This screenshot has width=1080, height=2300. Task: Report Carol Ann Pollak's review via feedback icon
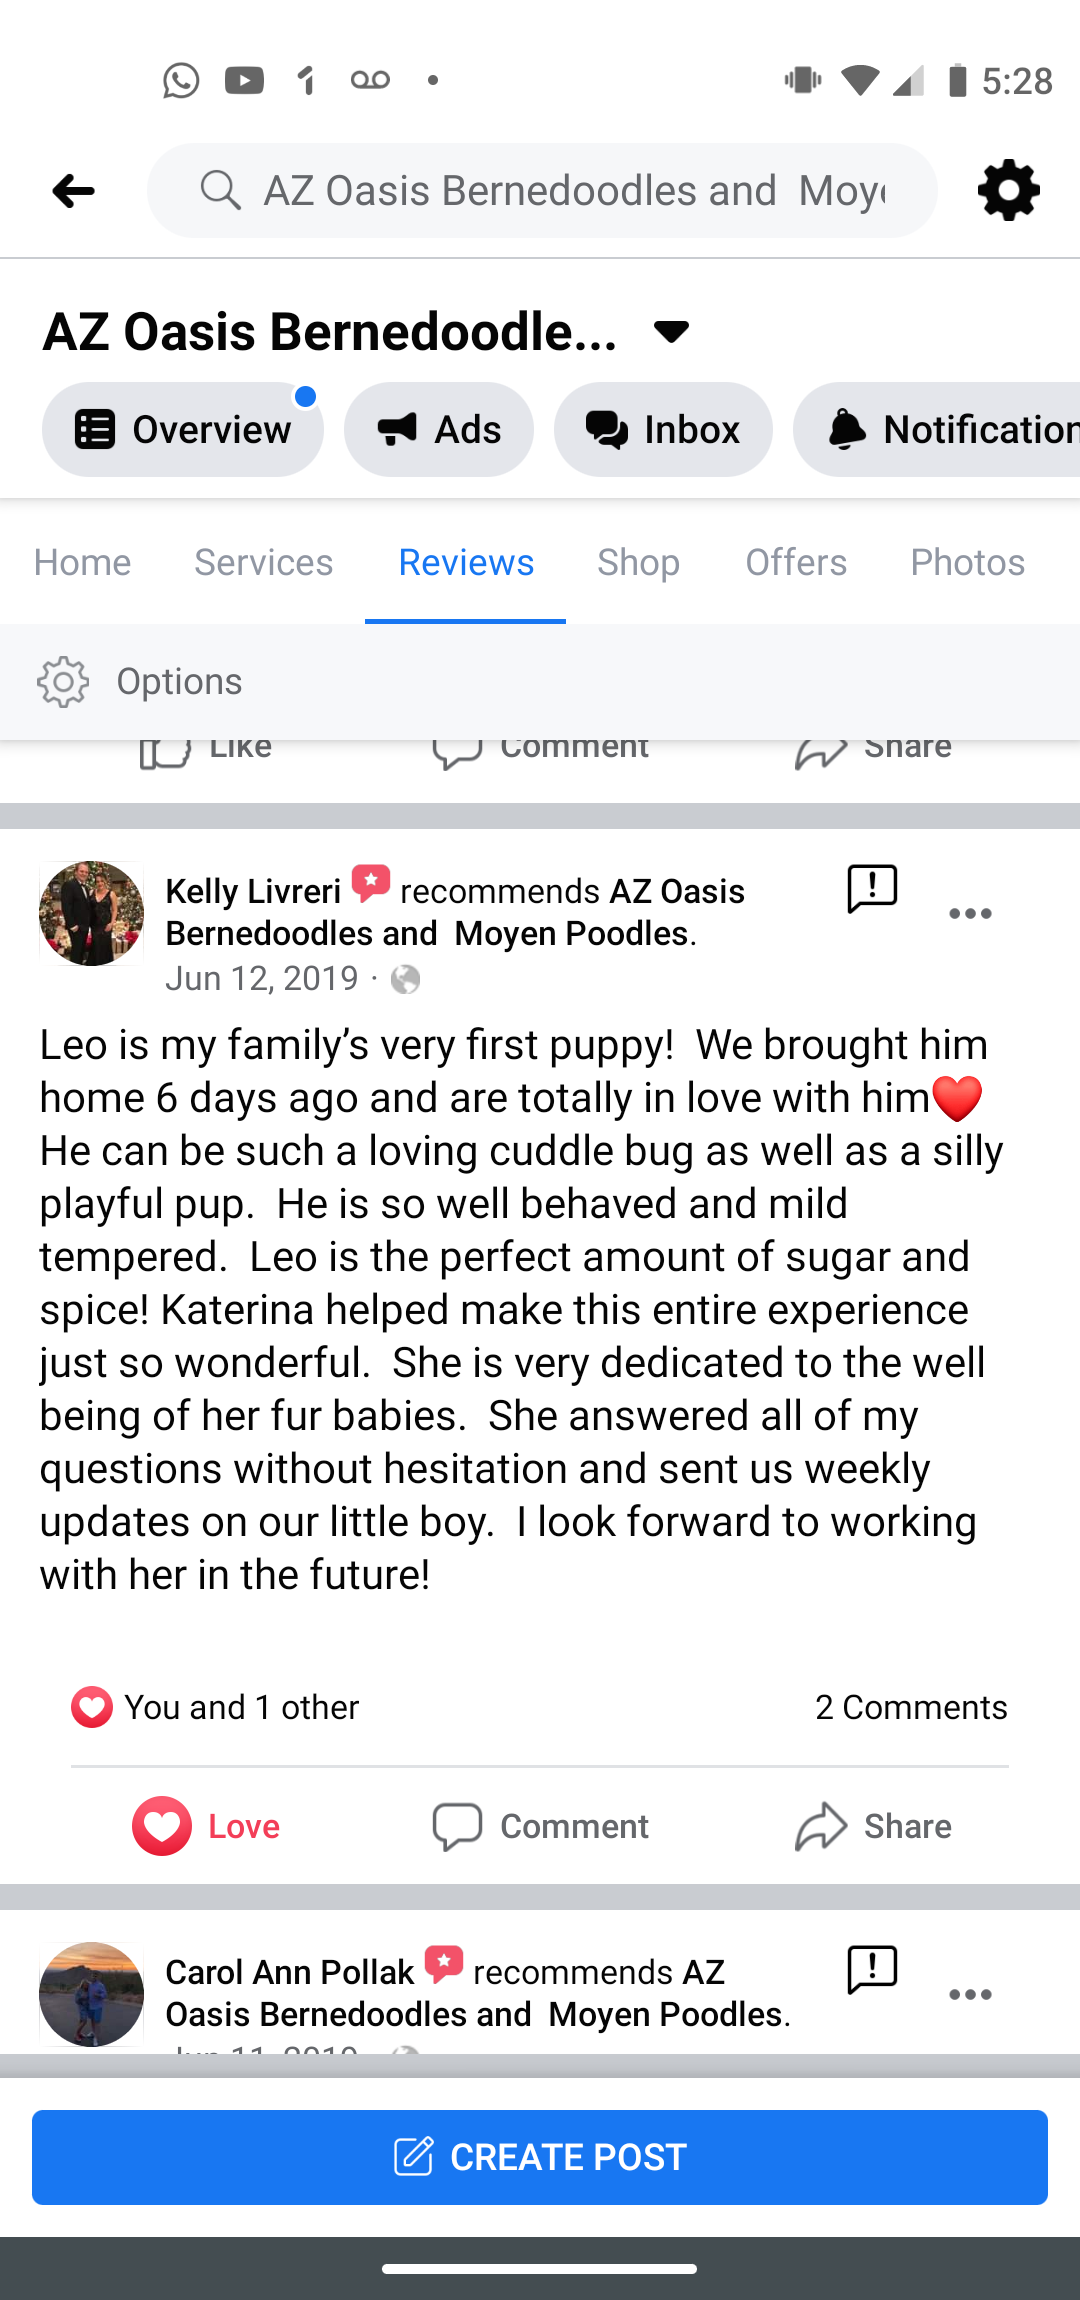[872, 1969]
